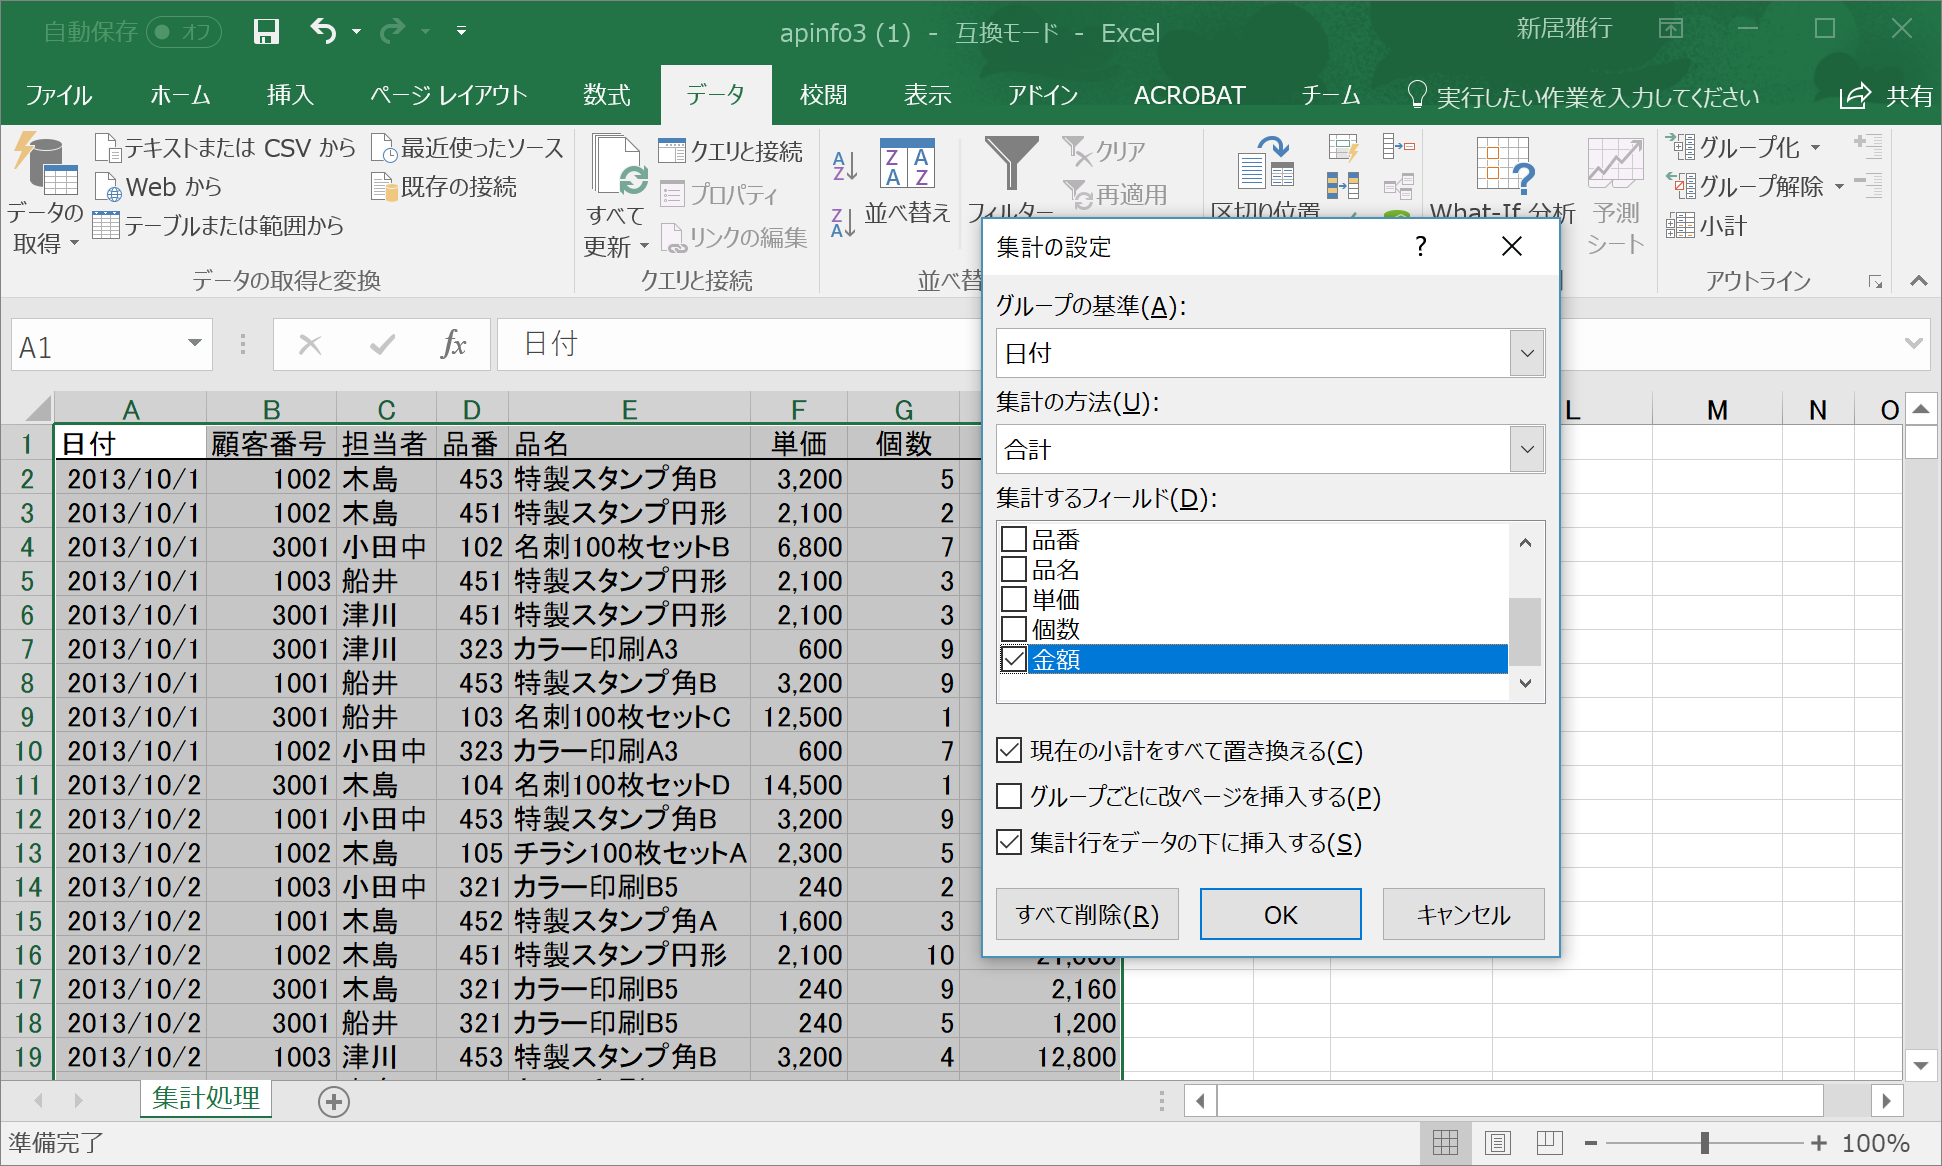Click the zoom slider handle
This screenshot has height=1166, width=1942.
pos(1705,1142)
